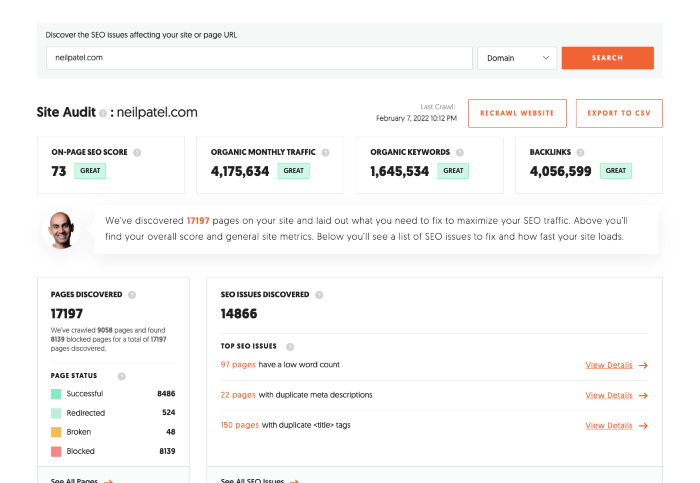Open the Backlinks help icon
Screen dimensions: 700x483
click(580, 153)
